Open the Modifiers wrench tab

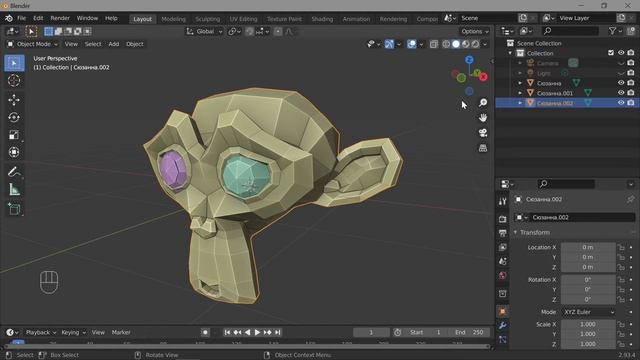coord(502,325)
